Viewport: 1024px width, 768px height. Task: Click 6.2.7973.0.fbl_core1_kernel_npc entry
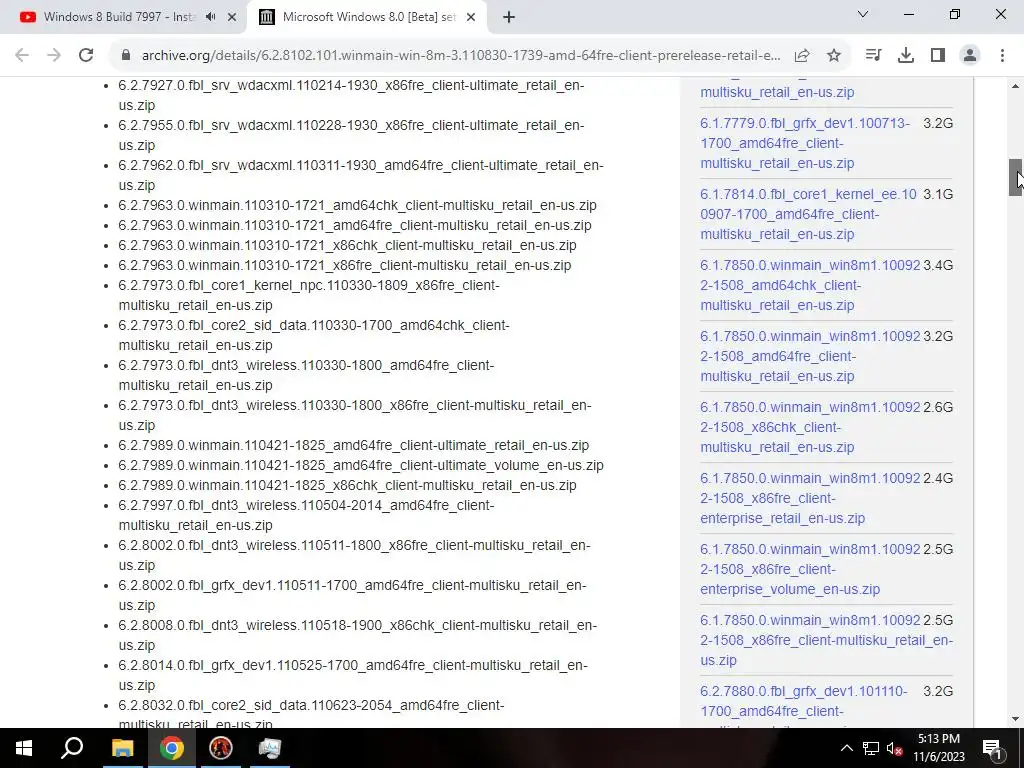309,295
